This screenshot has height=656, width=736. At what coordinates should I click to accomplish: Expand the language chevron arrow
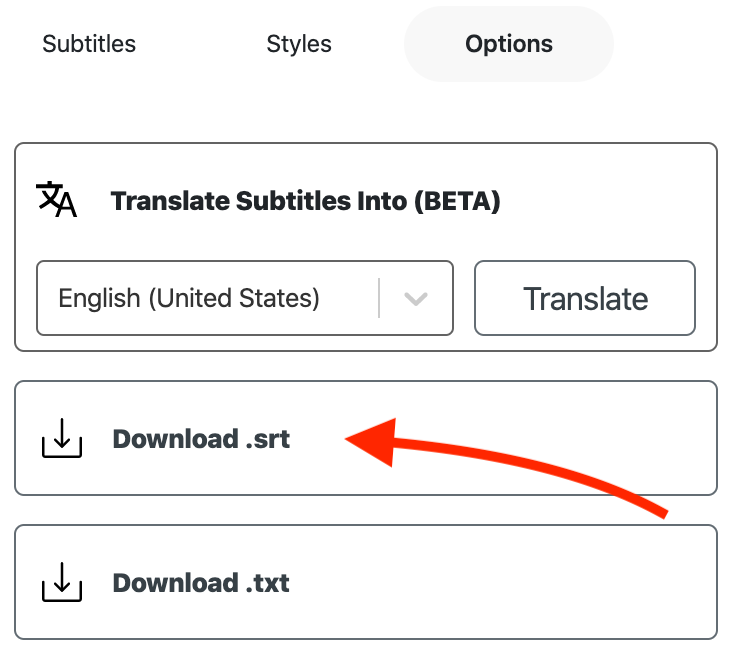415,298
